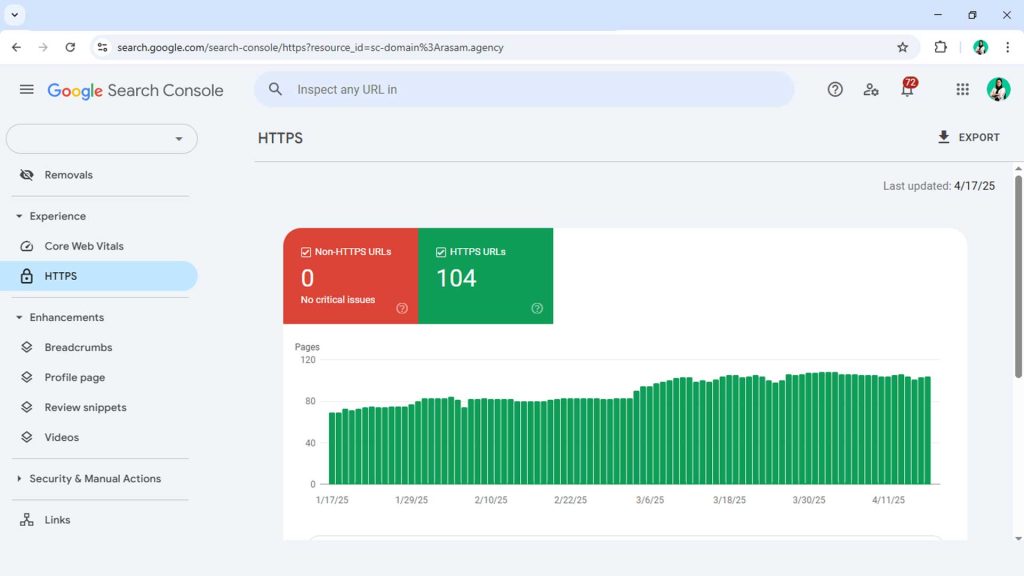
Task: Click the page vertical scrollbar thumb
Action: pyautogui.click(x=1018, y=276)
